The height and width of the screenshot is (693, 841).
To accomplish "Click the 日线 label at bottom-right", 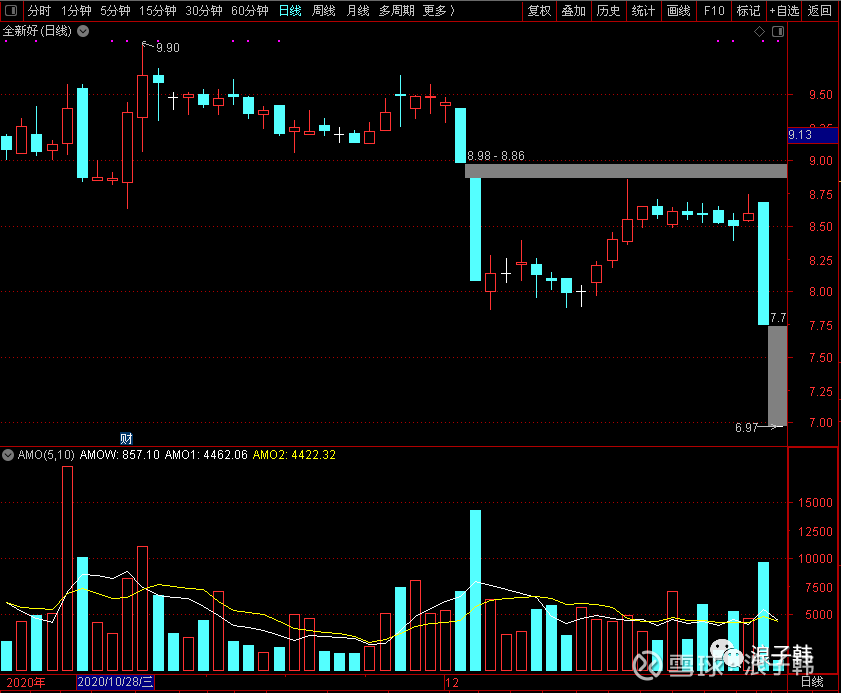I will (812, 682).
